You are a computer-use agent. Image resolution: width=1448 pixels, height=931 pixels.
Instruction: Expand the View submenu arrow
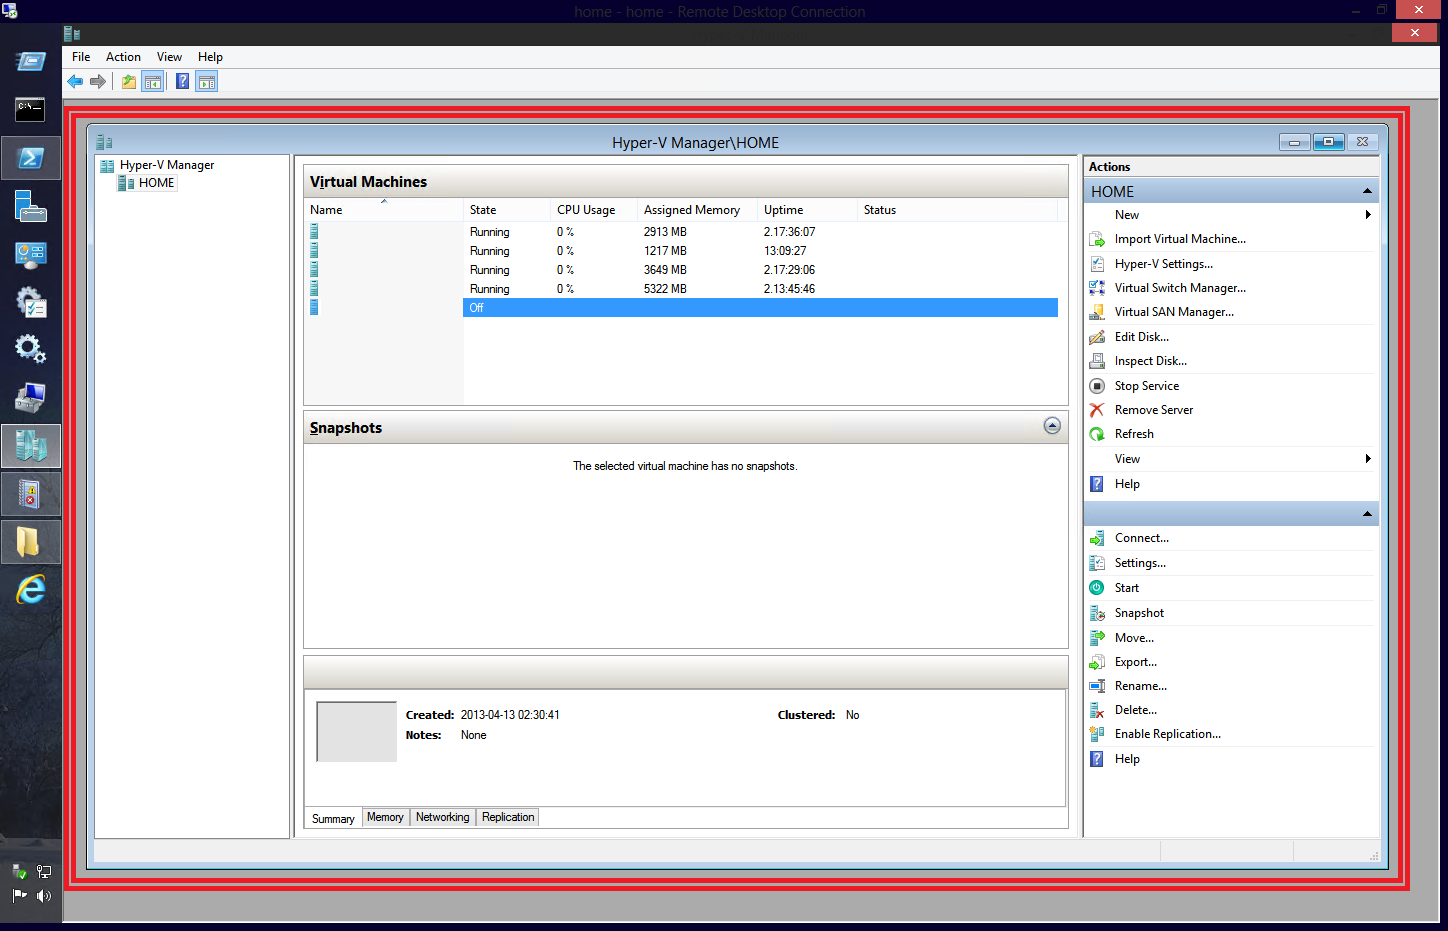pos(1367,459)
